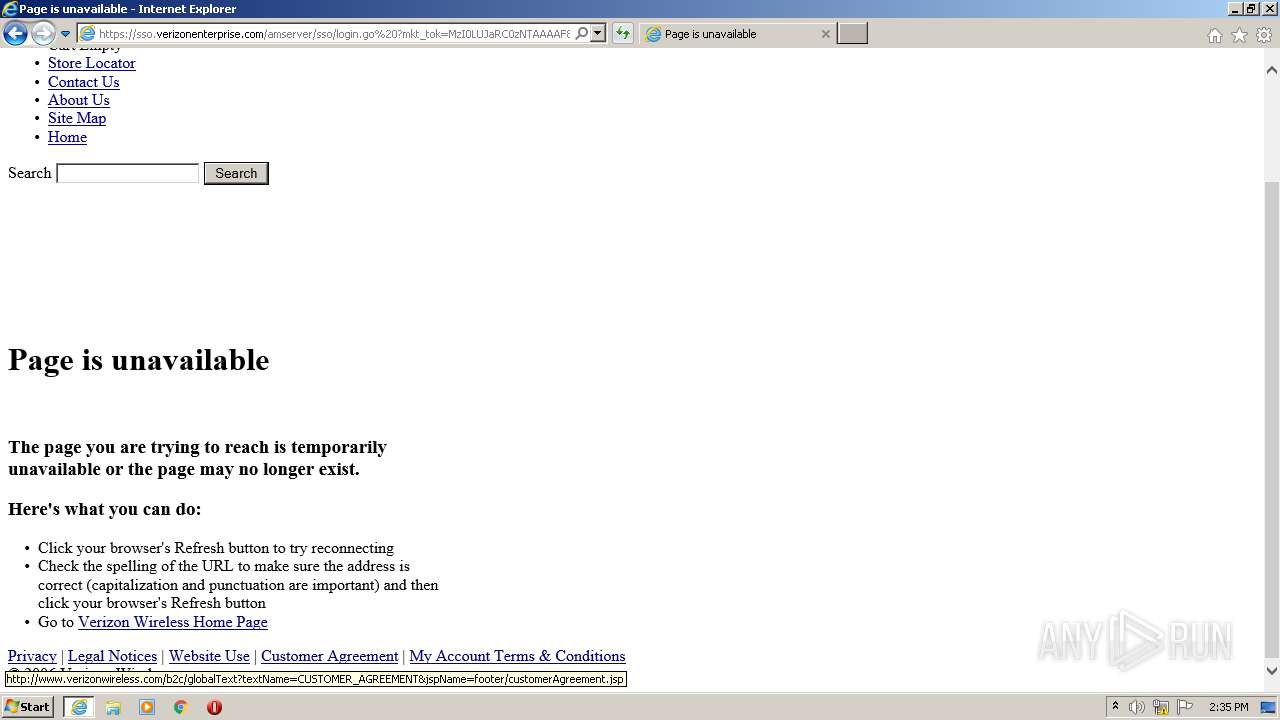Click the Action Center flag icon

(1185, 707)
